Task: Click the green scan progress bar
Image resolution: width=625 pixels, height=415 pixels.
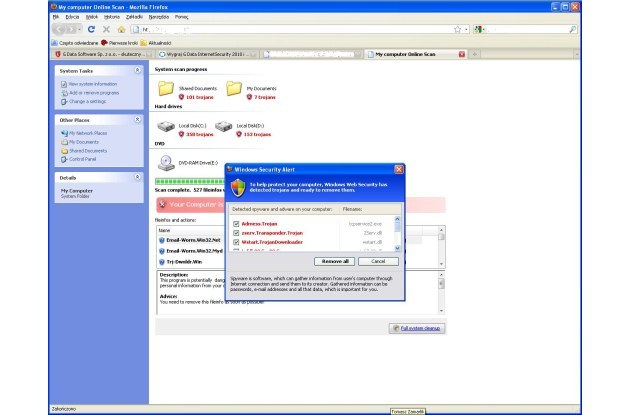Action: [x=190, y=181]
